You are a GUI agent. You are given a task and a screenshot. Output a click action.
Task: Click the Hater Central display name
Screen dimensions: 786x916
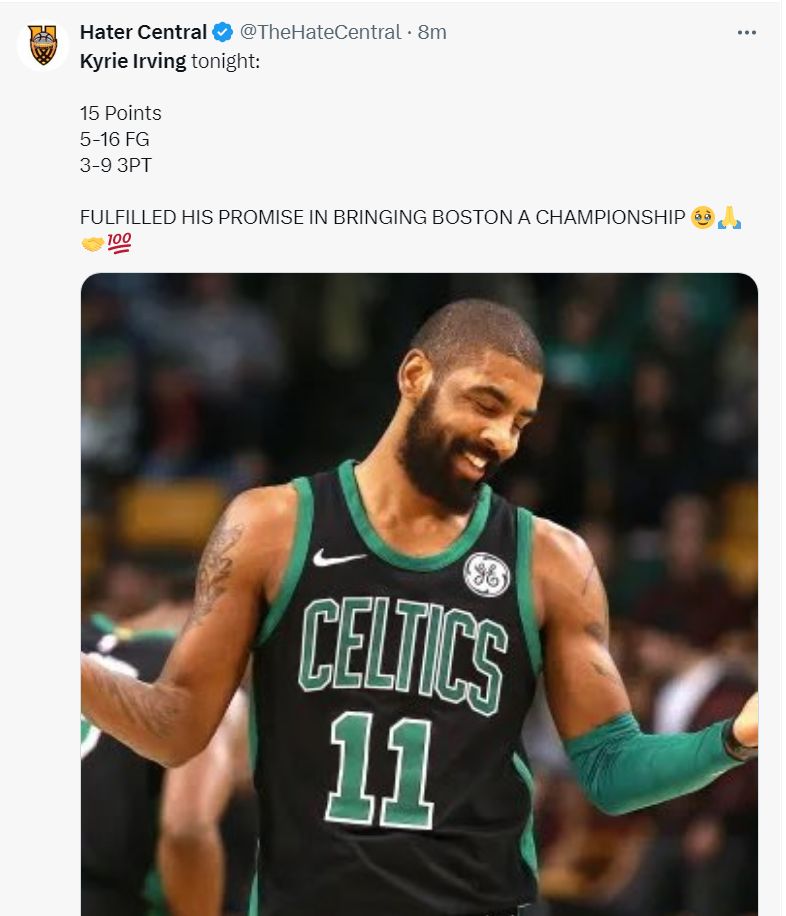tap(143, 32)
